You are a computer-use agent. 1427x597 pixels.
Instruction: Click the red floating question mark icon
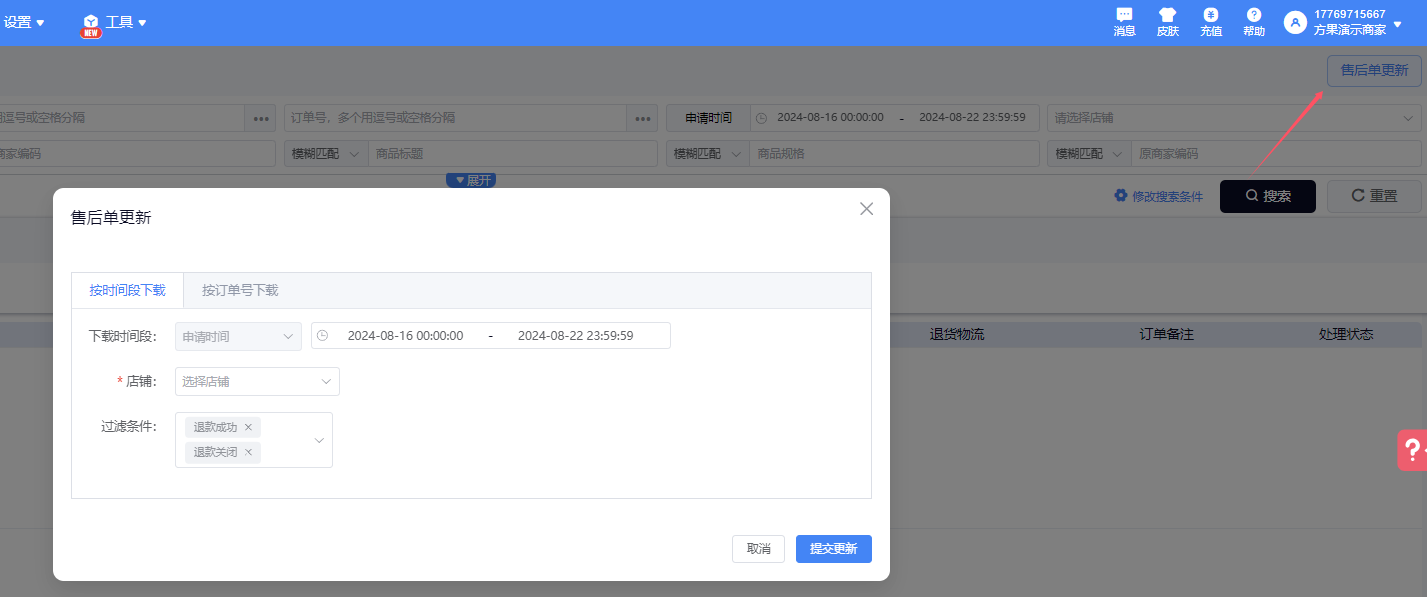1412,450
